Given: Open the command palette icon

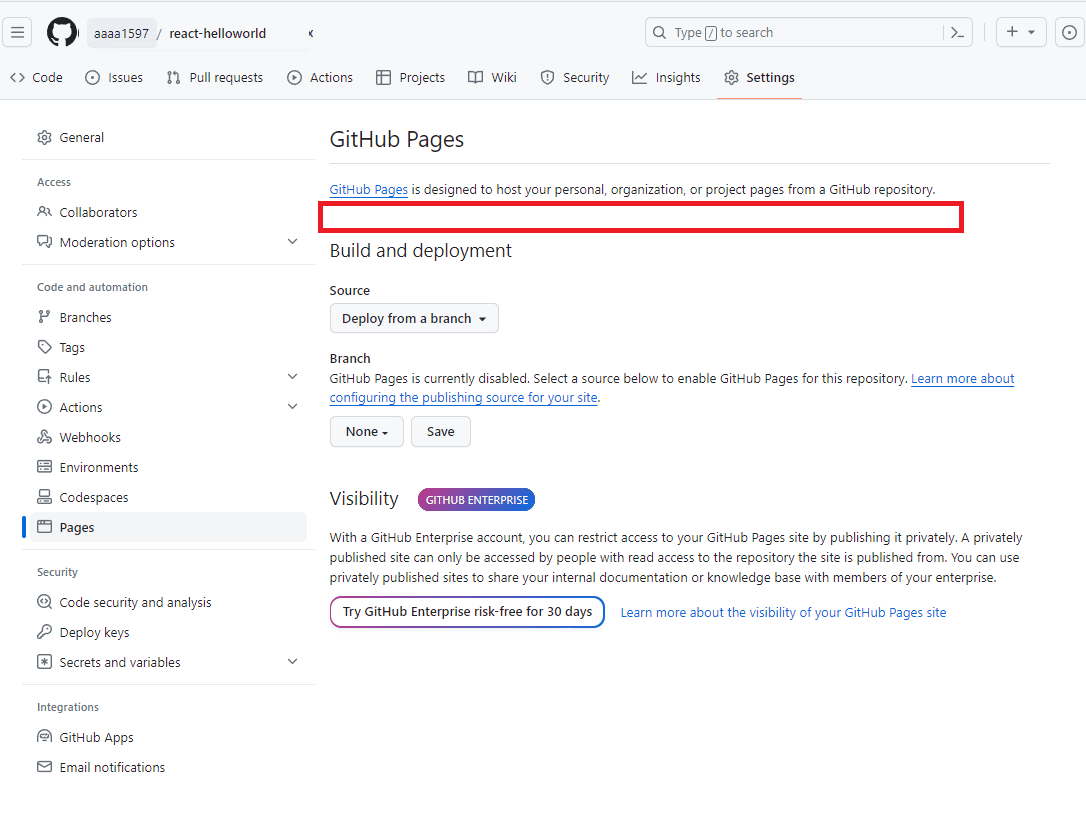Looking at the screenshot, I should coord(957,33).
